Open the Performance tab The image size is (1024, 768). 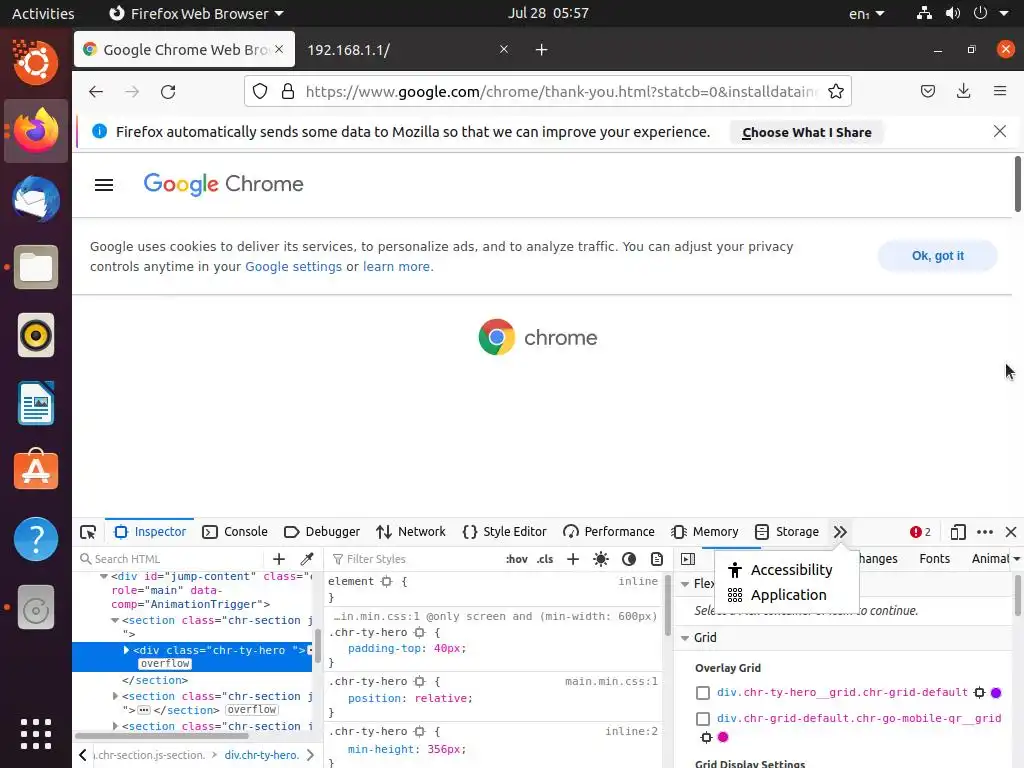pyautogui.click(x=609, y=532)
